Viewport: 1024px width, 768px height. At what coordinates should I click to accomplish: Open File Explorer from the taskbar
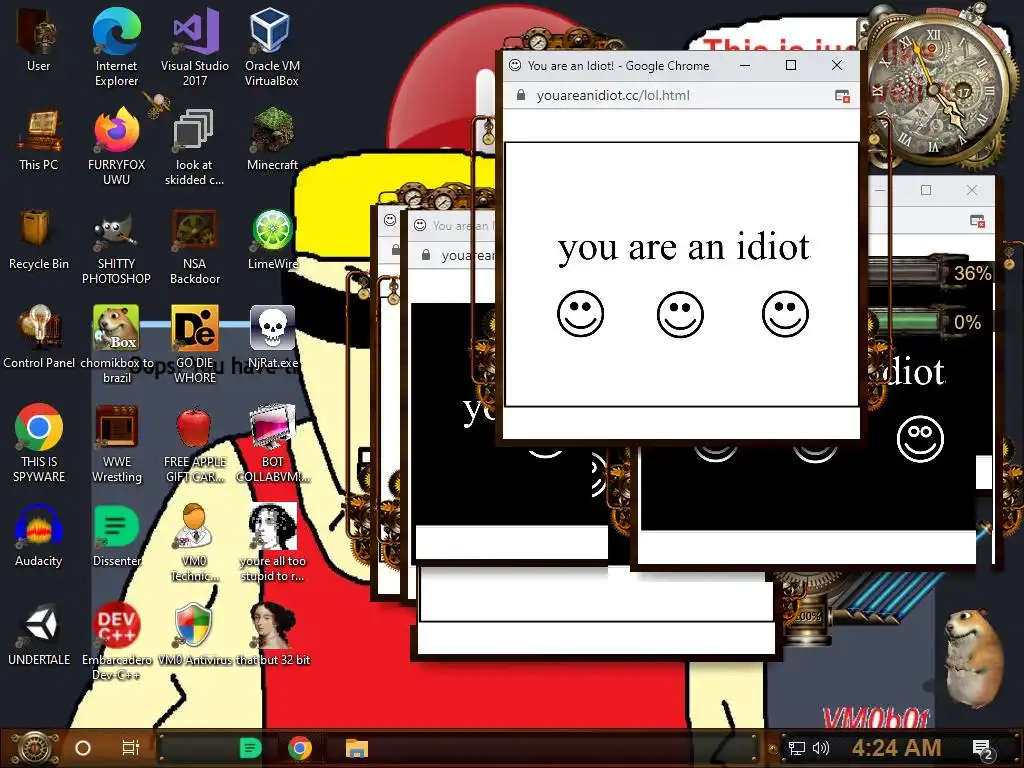click(x=357, y=748)
